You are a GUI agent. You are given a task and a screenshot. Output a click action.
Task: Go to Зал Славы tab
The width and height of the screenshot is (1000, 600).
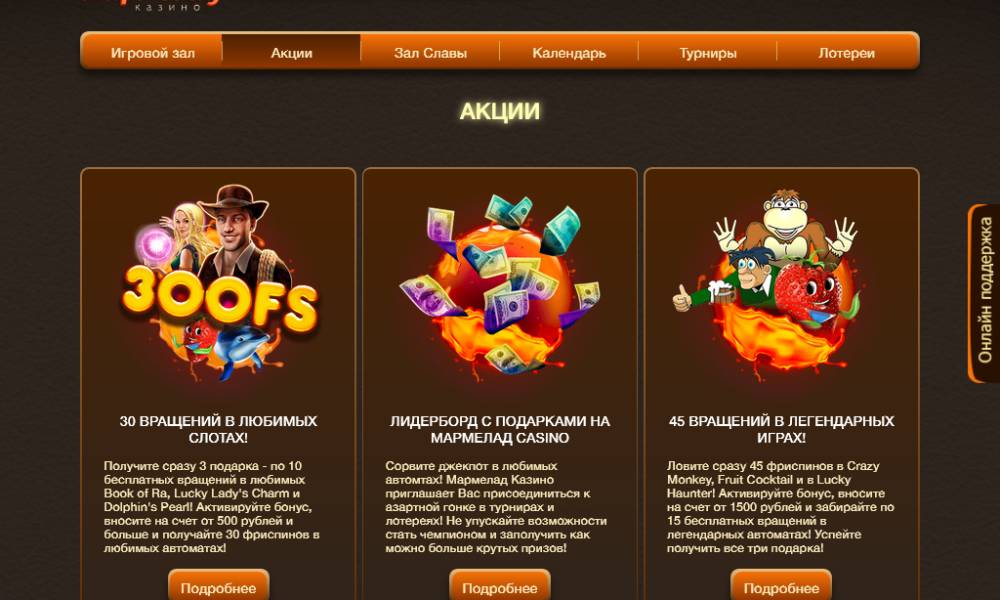click(430, 52)
